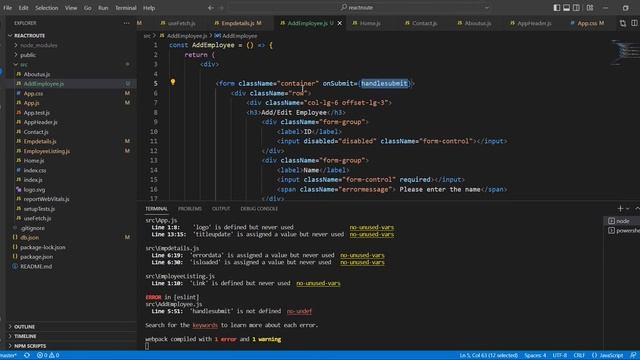The height and width of the screenshot is (360, 640).
Task: Open the customize layout icon
Action: tap(590, 8)
